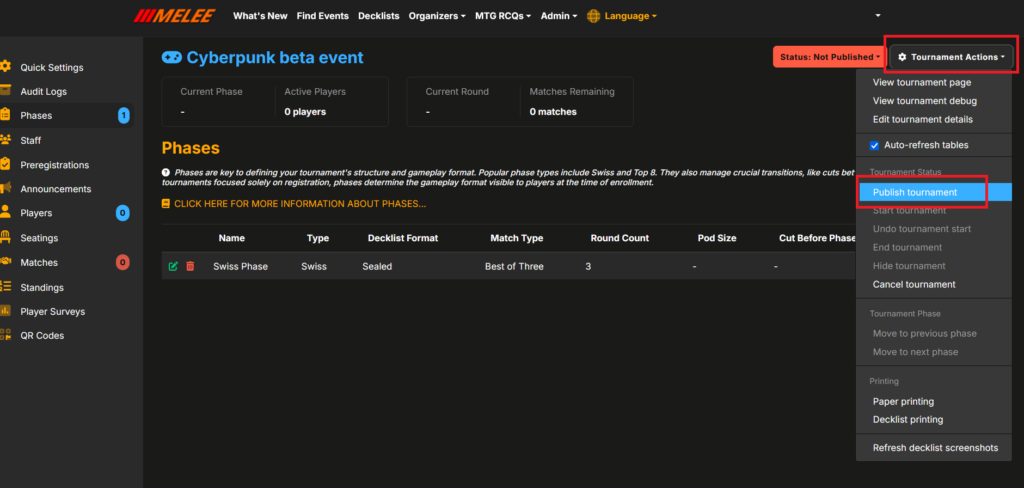Open the Status: Not Published dropdown
This screenshot has height=488, width=1024.
(829, 57)
